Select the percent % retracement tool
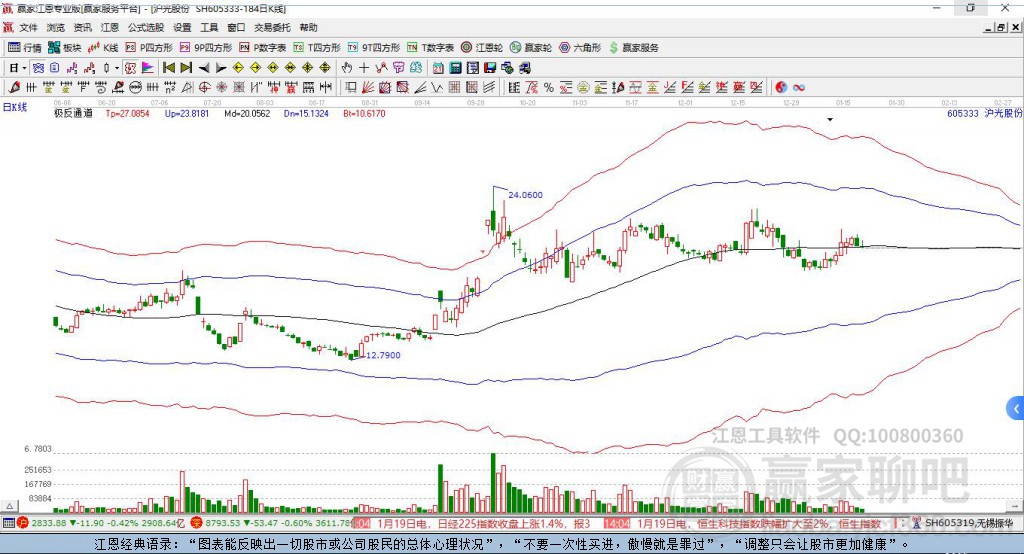The height and width of the screenshot is (554, 1024). 549,88
